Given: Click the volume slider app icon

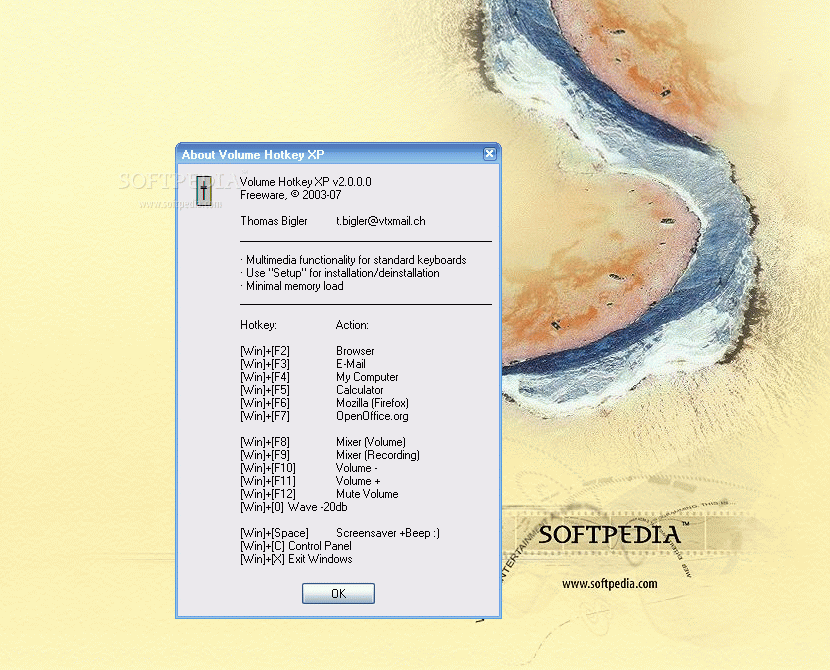Looking at the screenshot, I should [x=204, y=191].
